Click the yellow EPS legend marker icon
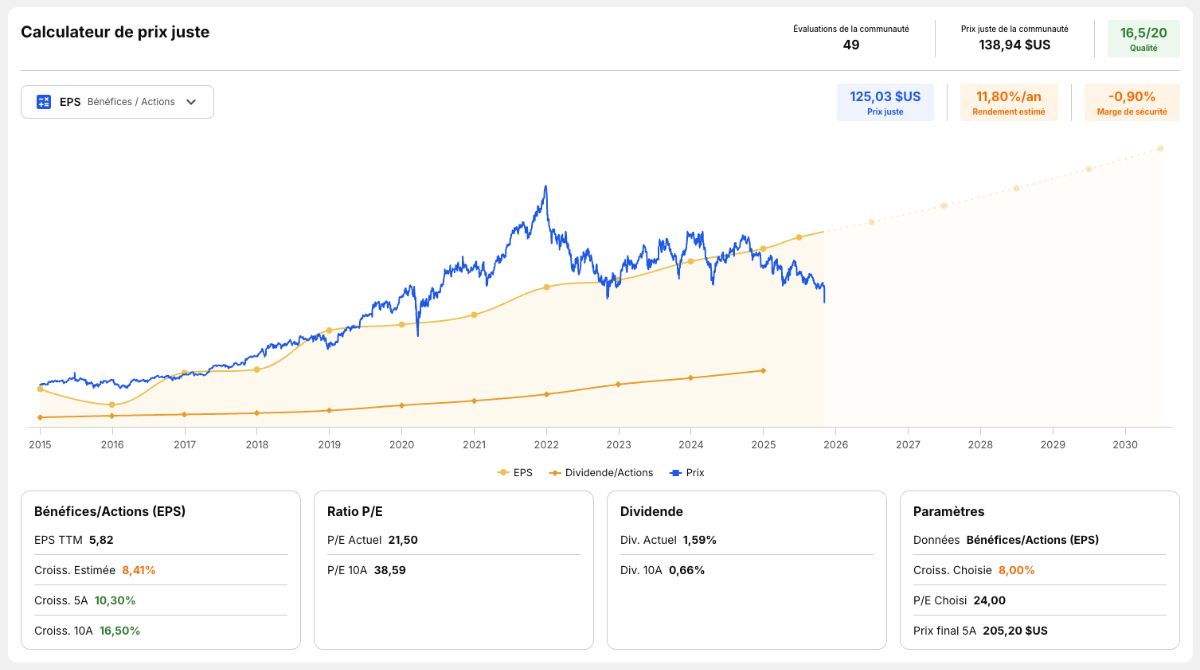The height and width of the screenshot is (670, 1200). 503,472
